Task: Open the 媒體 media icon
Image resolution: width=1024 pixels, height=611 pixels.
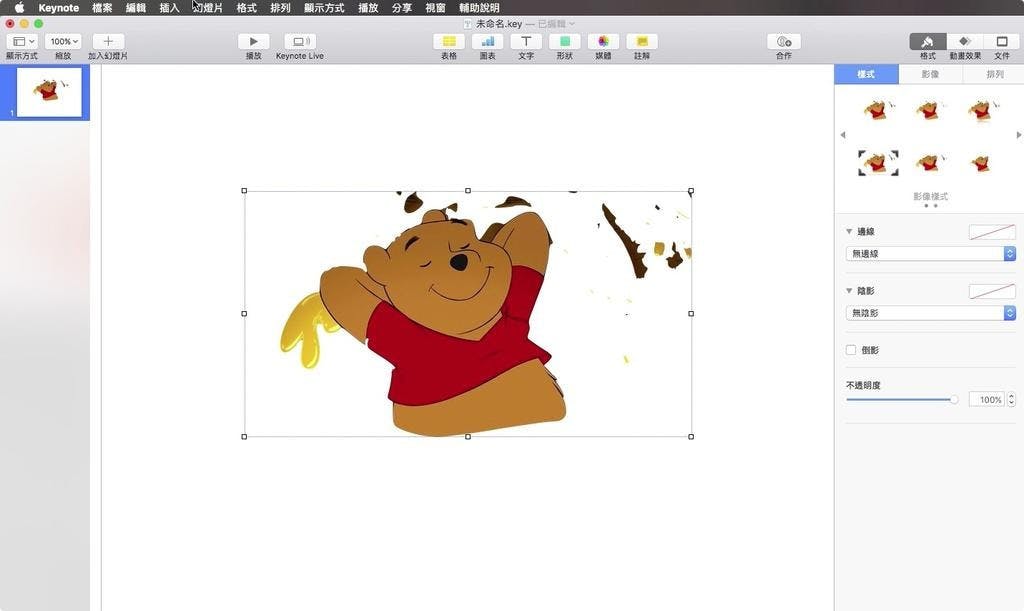Action: tap(603, 41)
